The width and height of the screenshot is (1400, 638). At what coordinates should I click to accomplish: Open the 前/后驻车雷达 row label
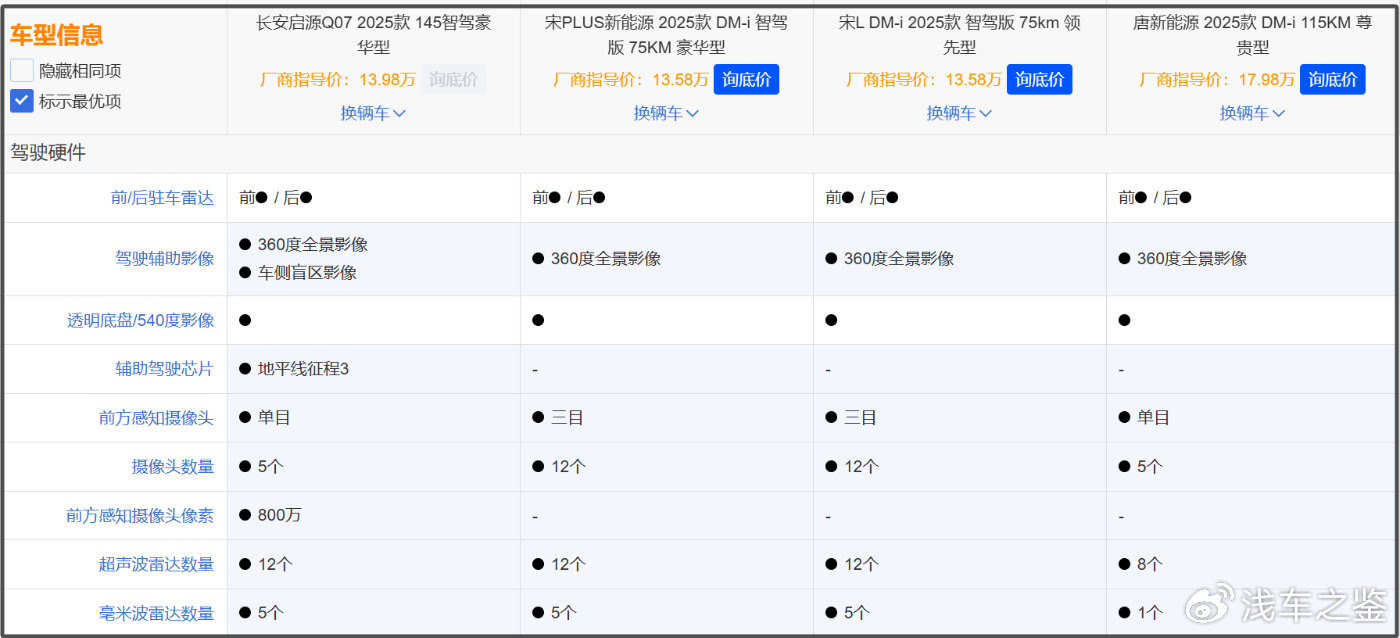pyautogui.click(x=162, y=198)
